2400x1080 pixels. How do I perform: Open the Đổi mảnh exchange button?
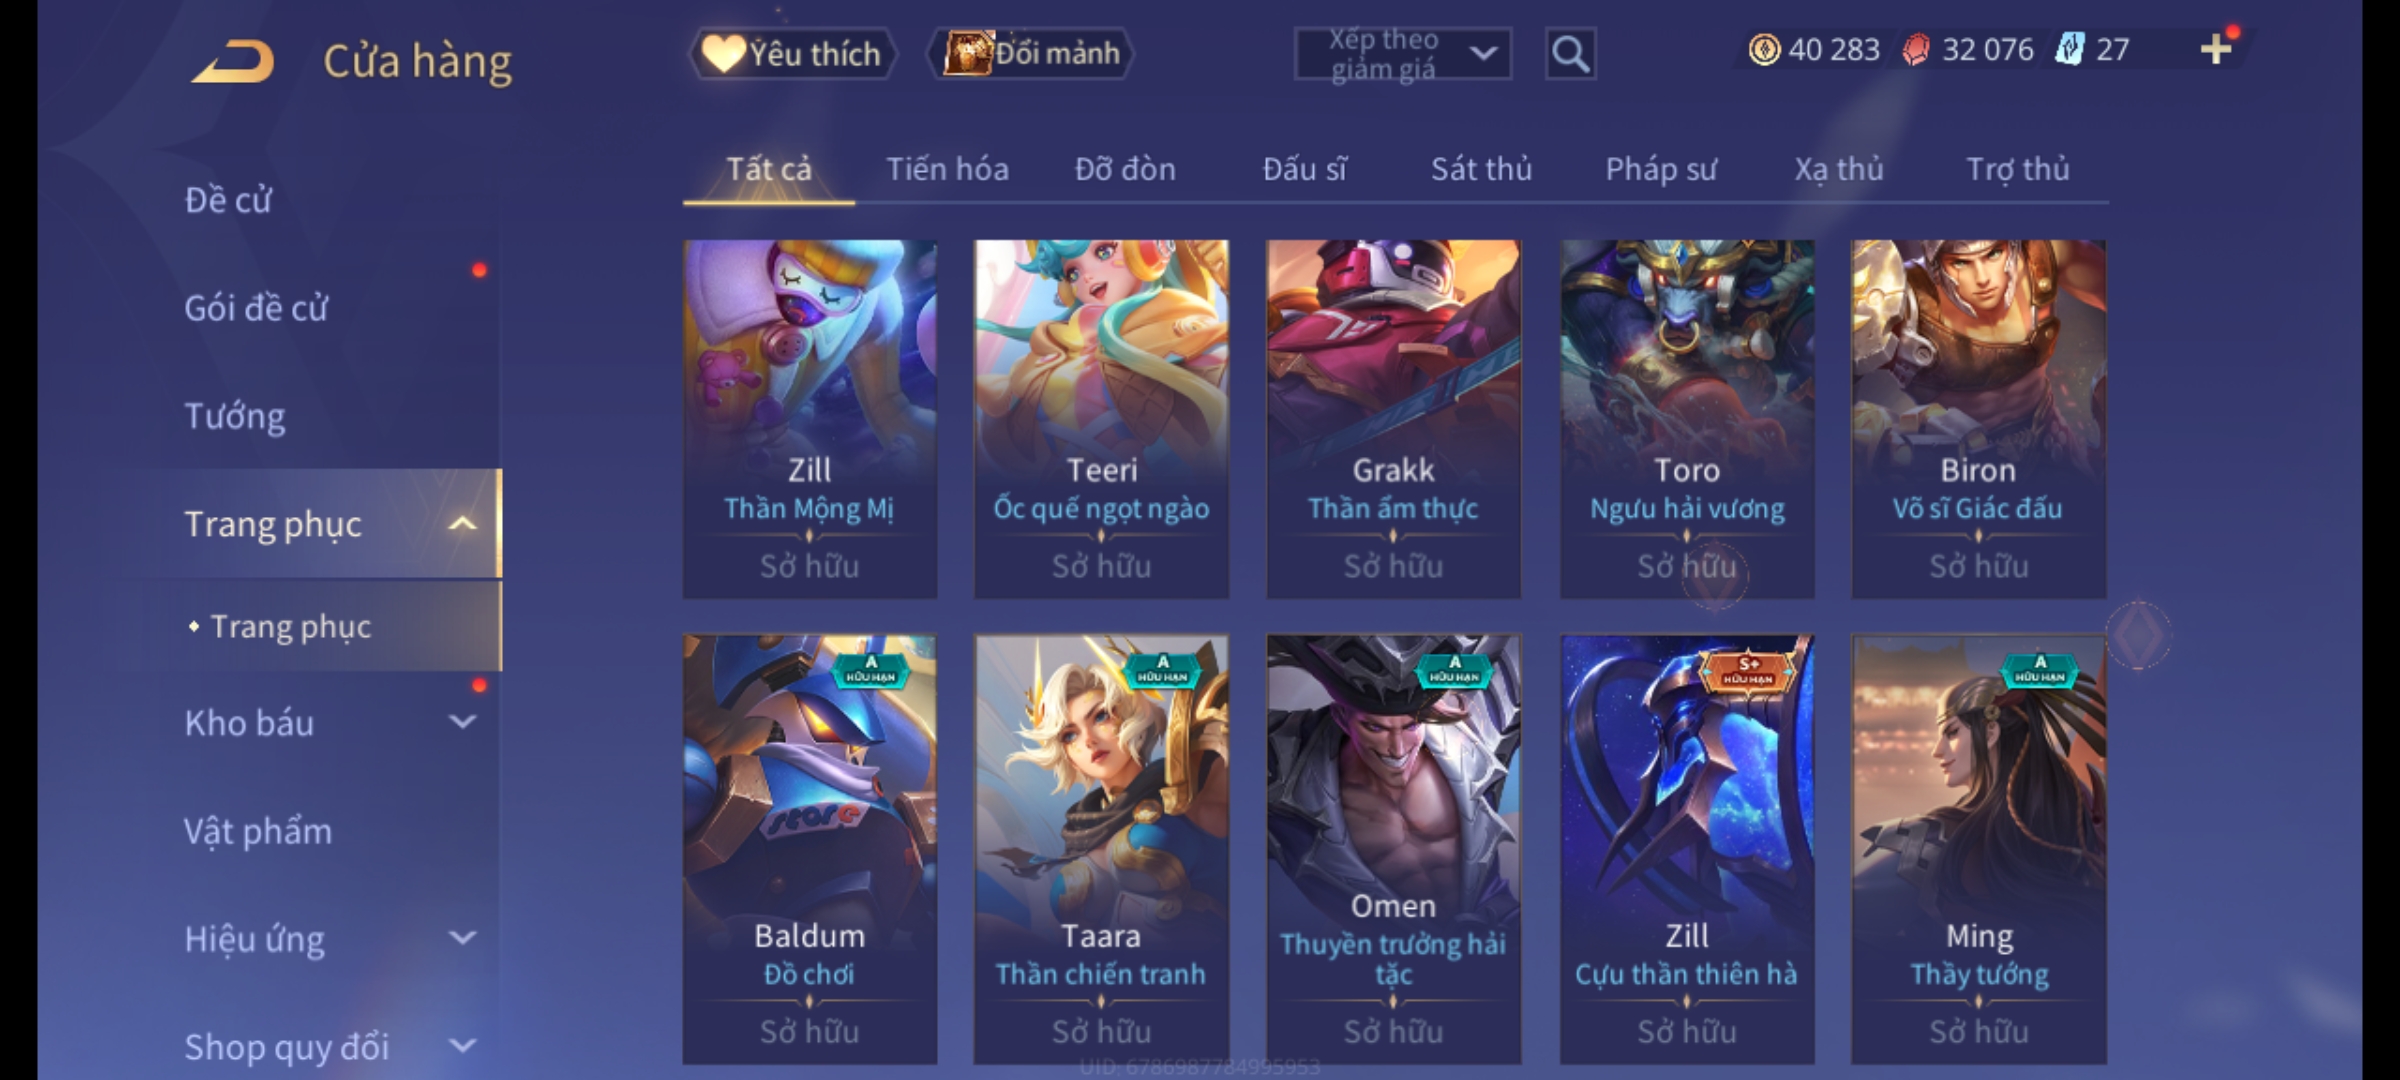click(x=1031, y=53)
